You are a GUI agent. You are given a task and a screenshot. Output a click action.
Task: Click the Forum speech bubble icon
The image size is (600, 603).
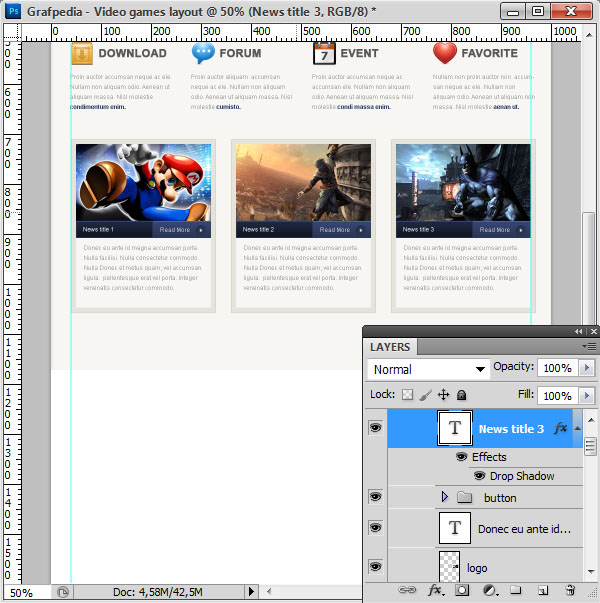[x=203, y=53]
